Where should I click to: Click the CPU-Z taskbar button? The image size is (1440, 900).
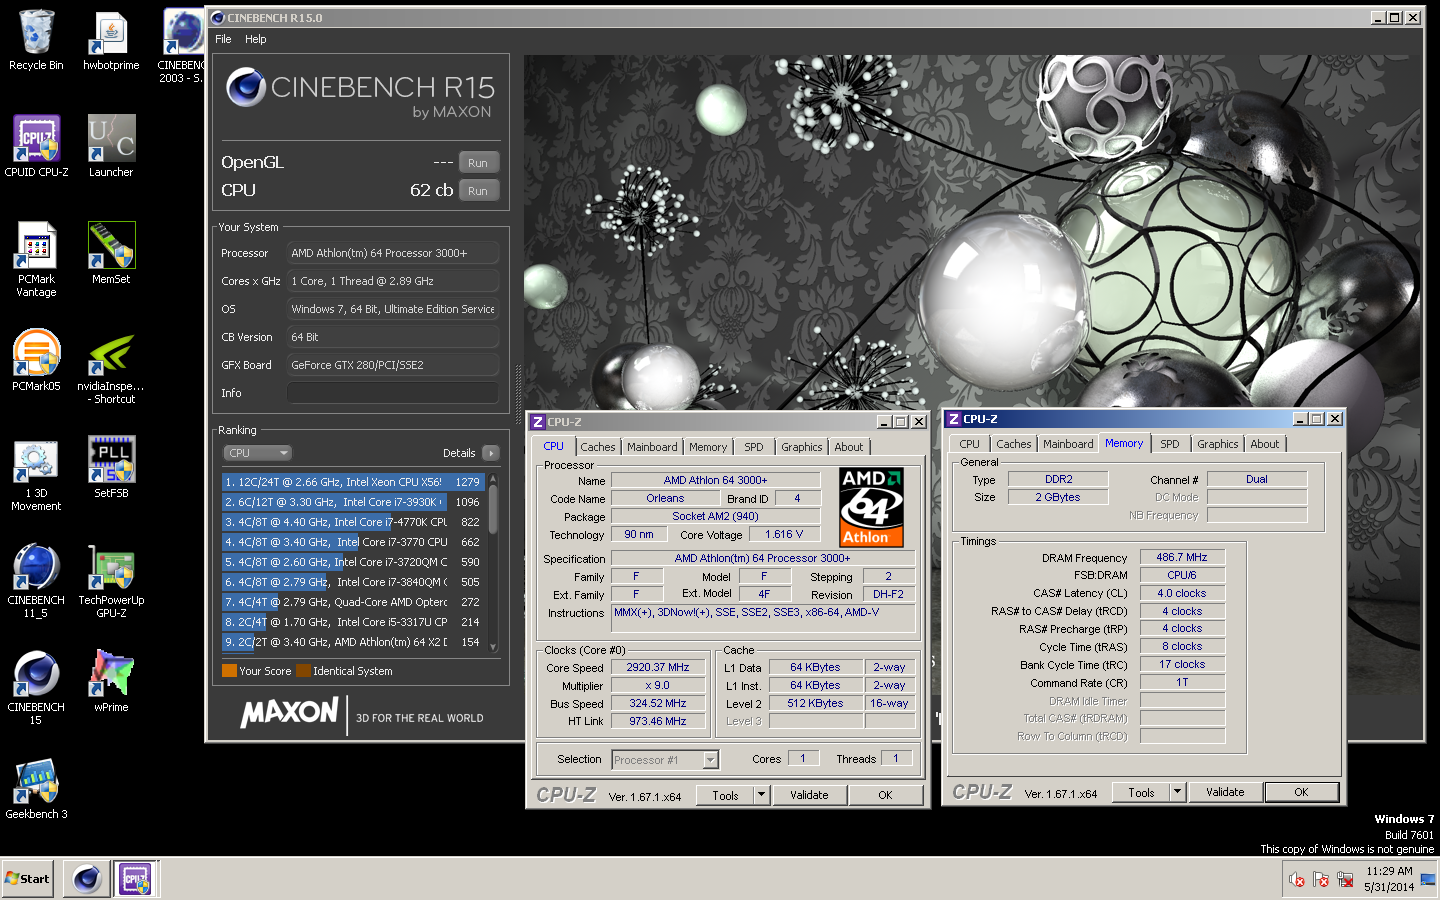(x=135, y=879)
